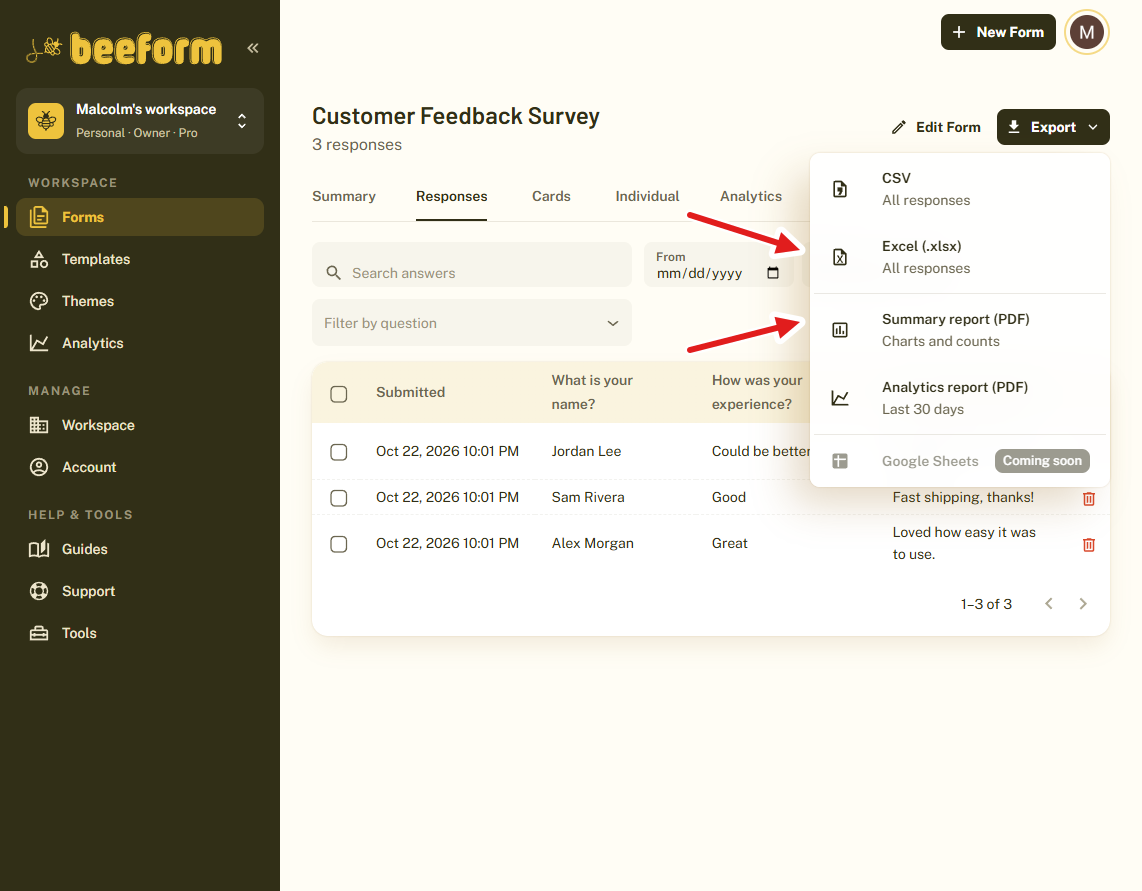Delete the Alex Morgan response

point(1089,544)
